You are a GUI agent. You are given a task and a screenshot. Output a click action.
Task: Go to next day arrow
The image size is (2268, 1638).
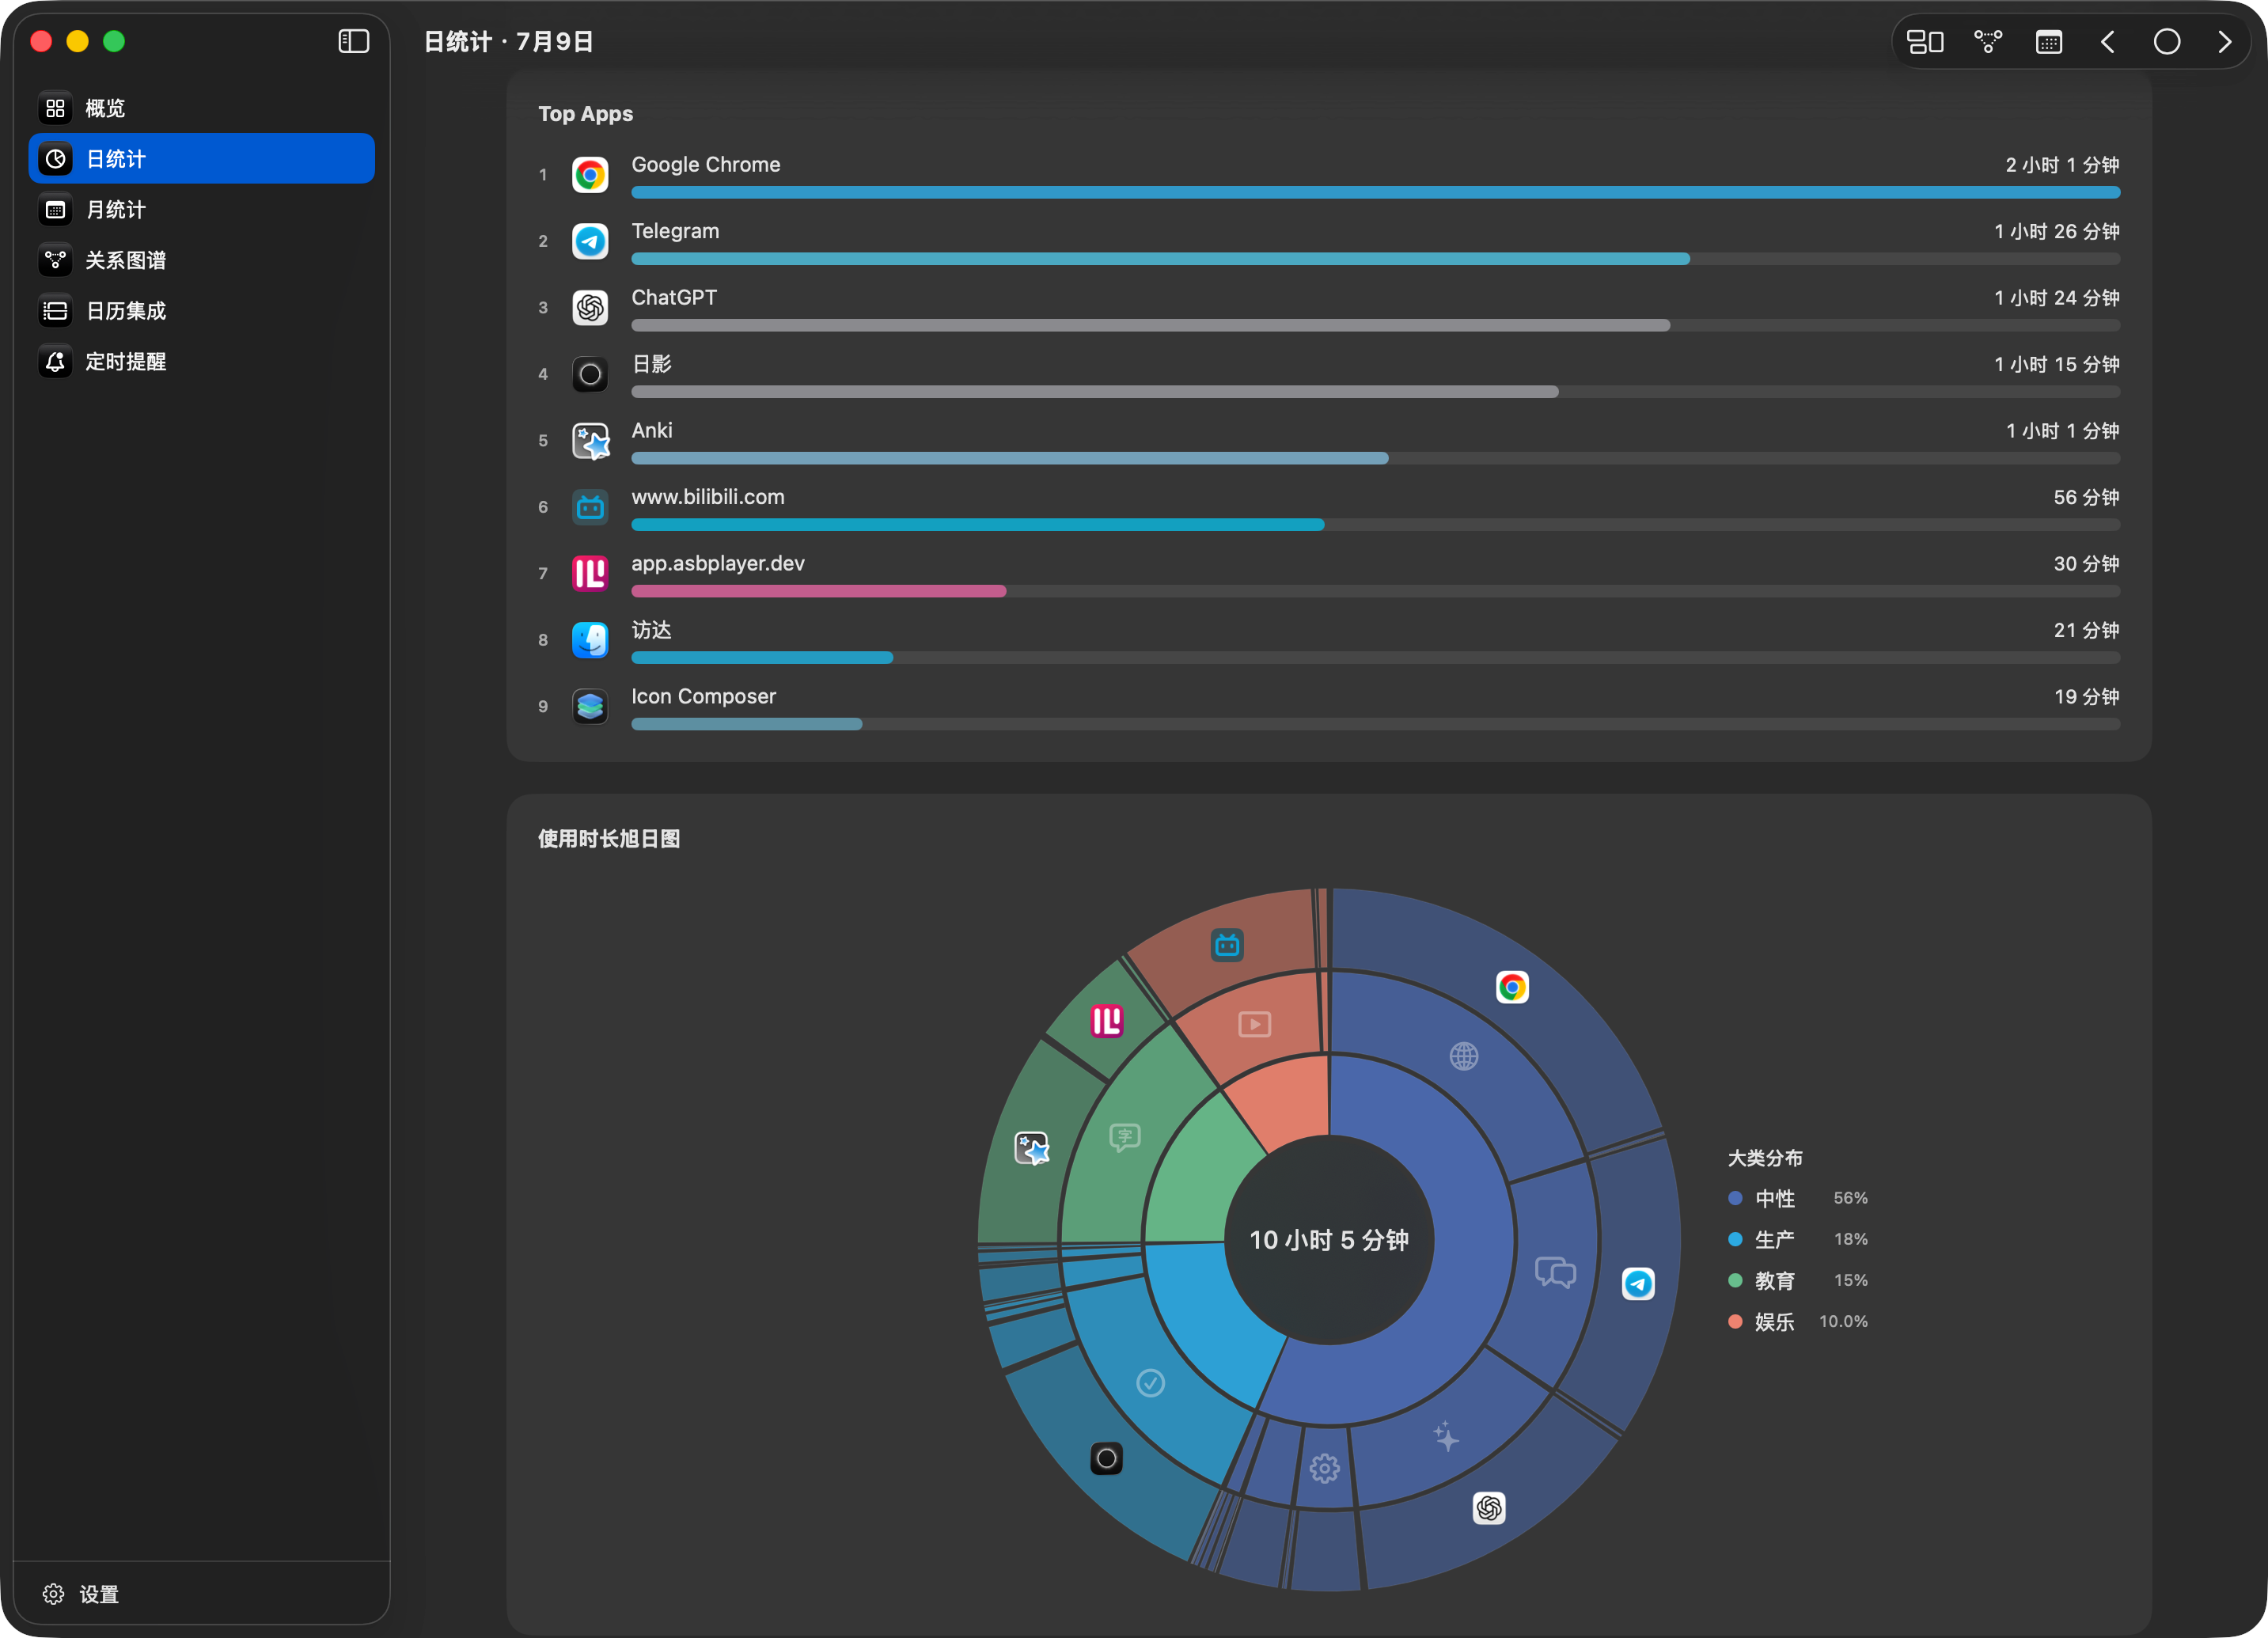click(2225, 42)
